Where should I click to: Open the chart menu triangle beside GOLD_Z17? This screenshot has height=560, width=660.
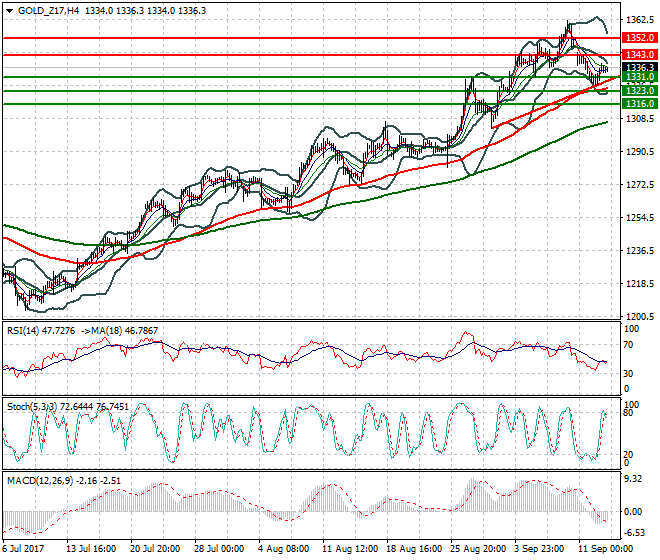10,11
